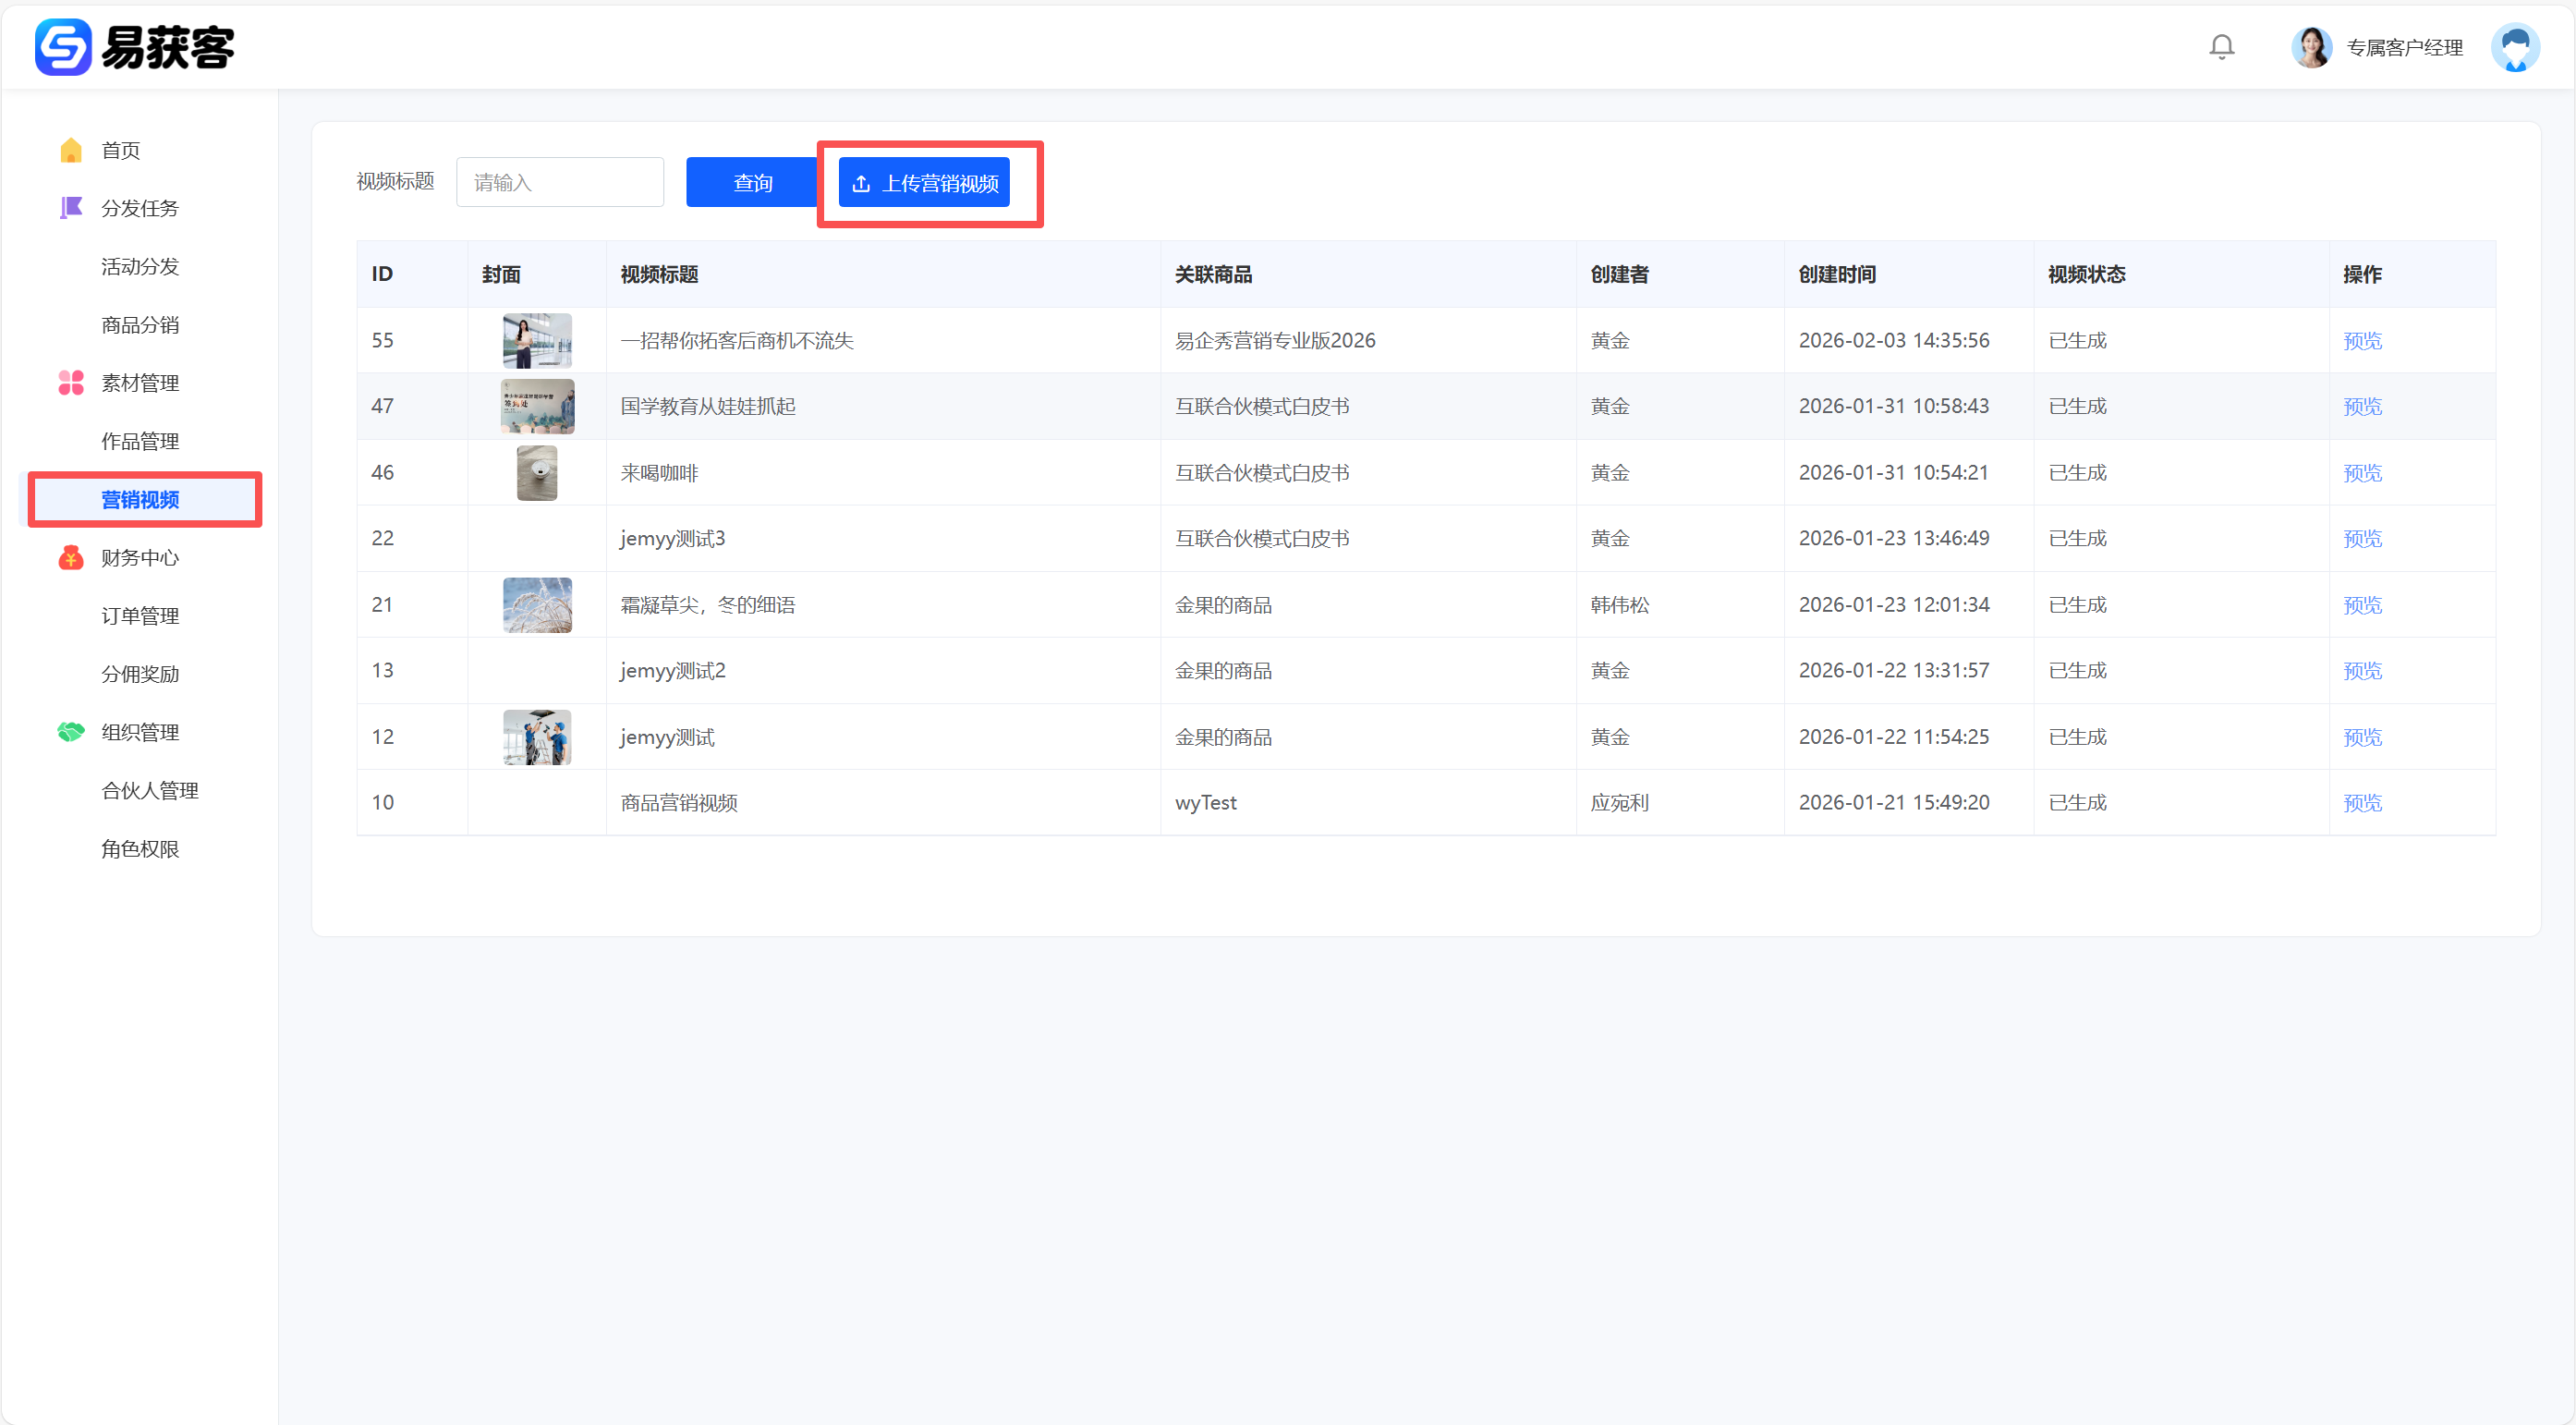Click the 上传营销视频 upload button
The width and height of the screenshot is (2576, 1425).
(924, 183)
